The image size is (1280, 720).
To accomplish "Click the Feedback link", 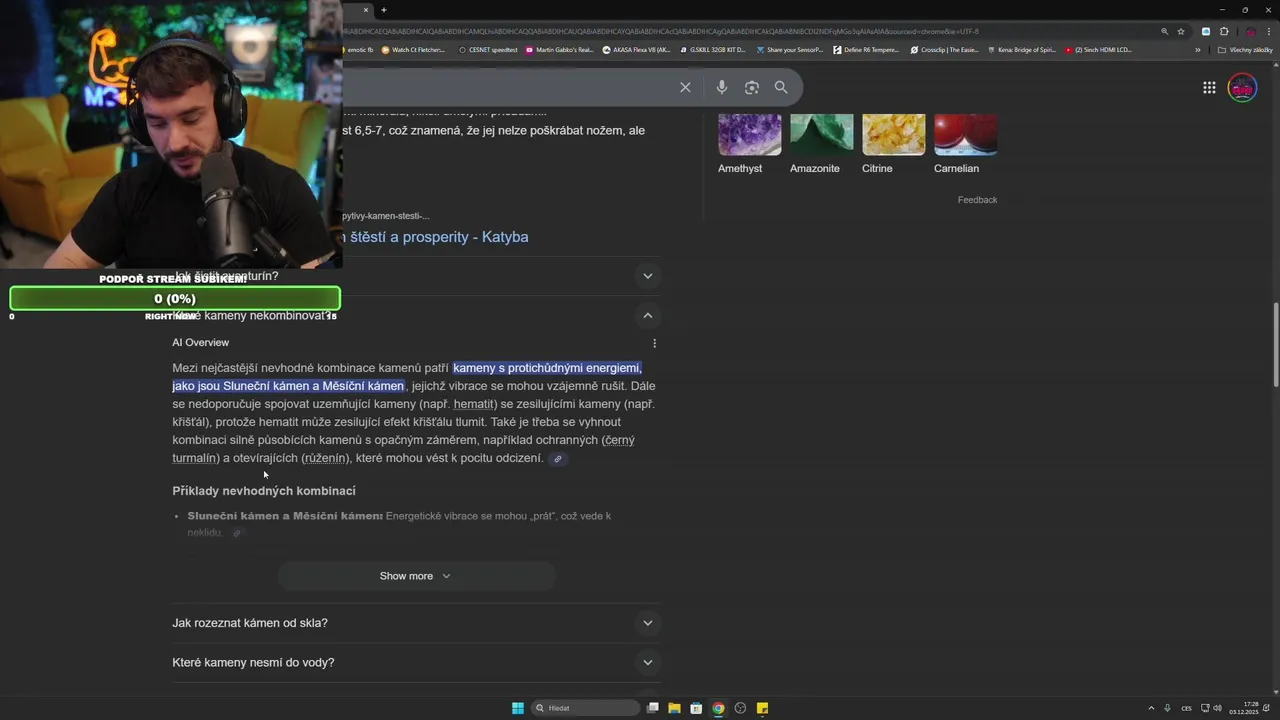I will coord(977,200).
